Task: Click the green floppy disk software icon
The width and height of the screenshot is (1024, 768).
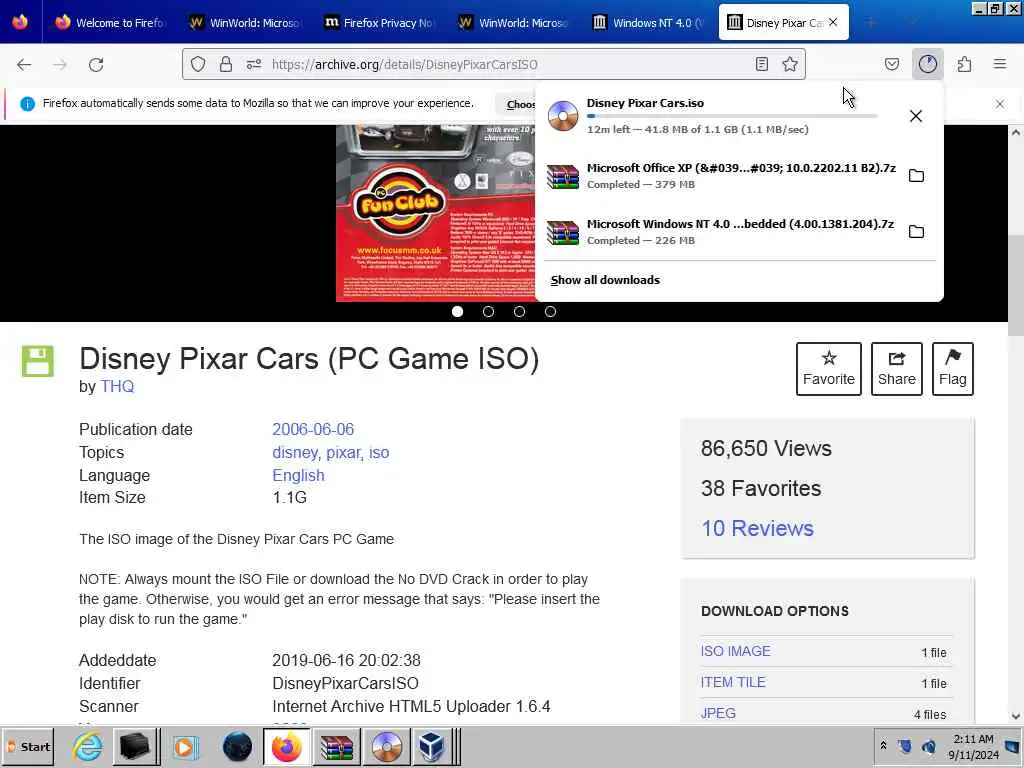Action: (38, 361)
